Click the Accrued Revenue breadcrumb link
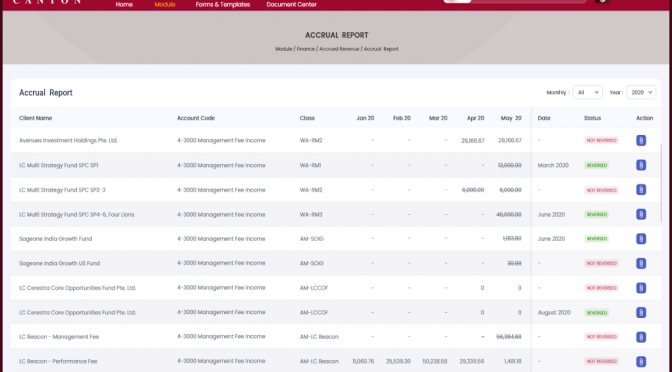This screenshot has height=372, width=672. tap(339, 49)
